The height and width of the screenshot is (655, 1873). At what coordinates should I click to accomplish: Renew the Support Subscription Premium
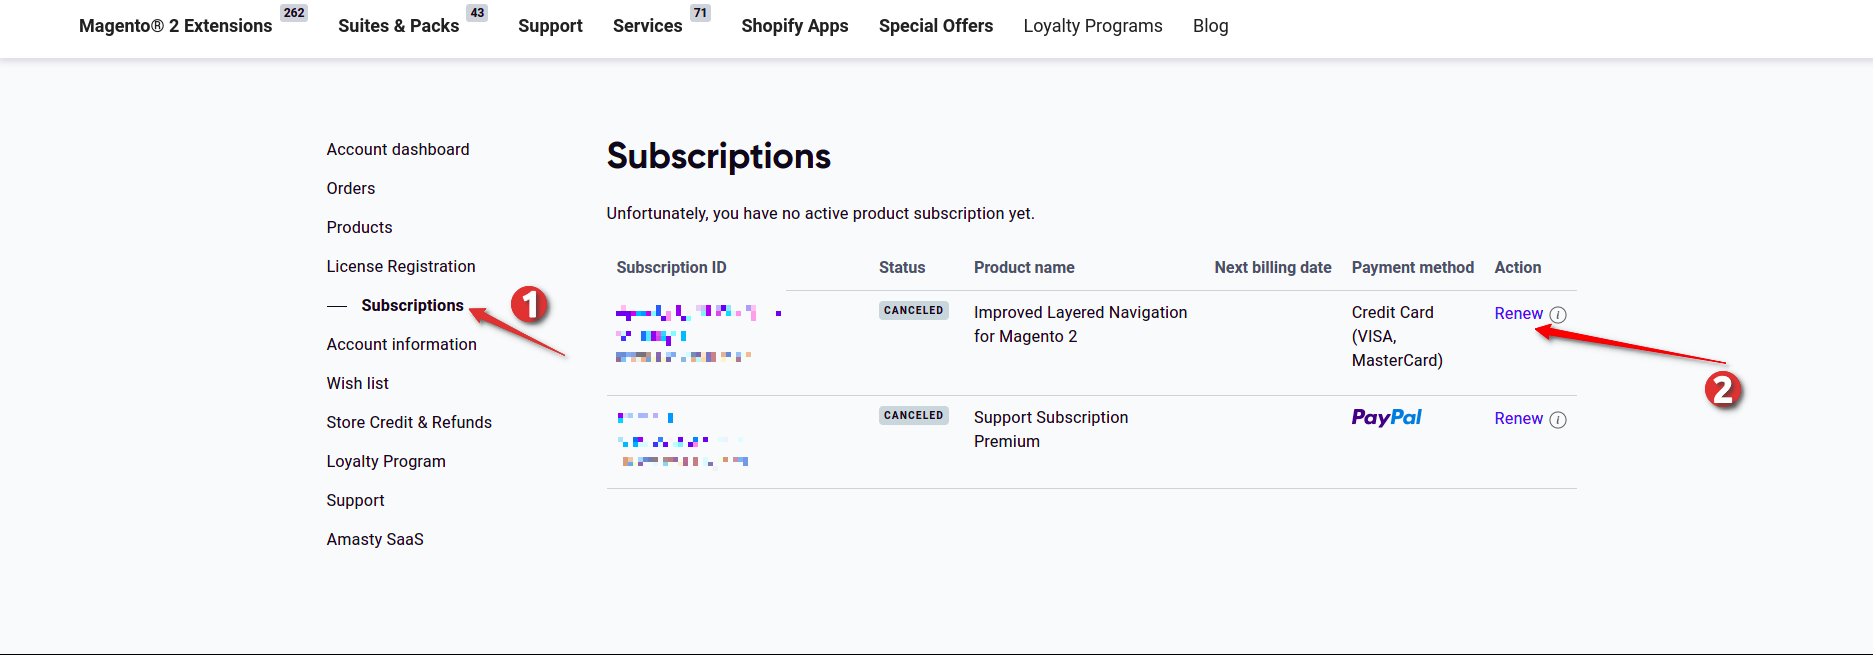[x=1518, y=418]
